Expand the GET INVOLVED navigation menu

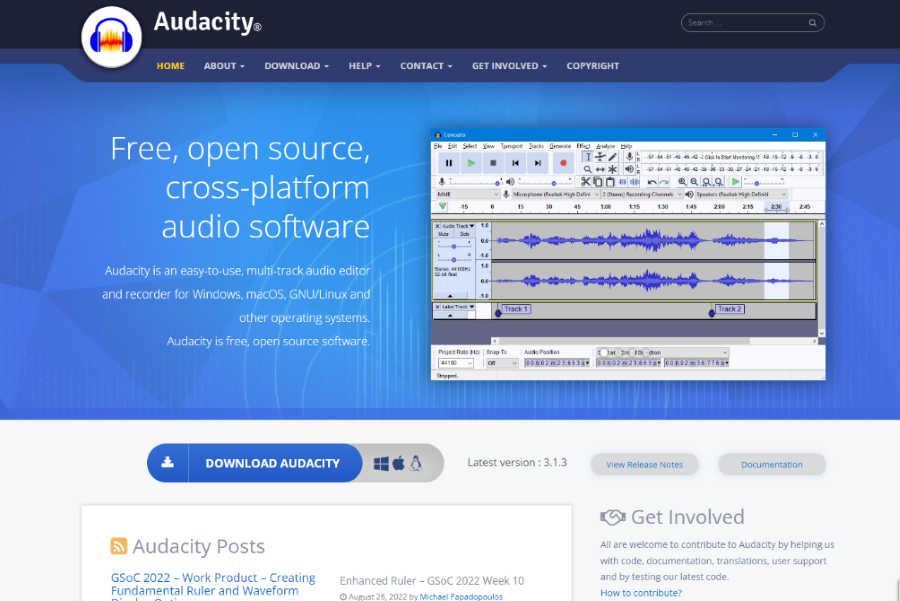click(509, 66)
